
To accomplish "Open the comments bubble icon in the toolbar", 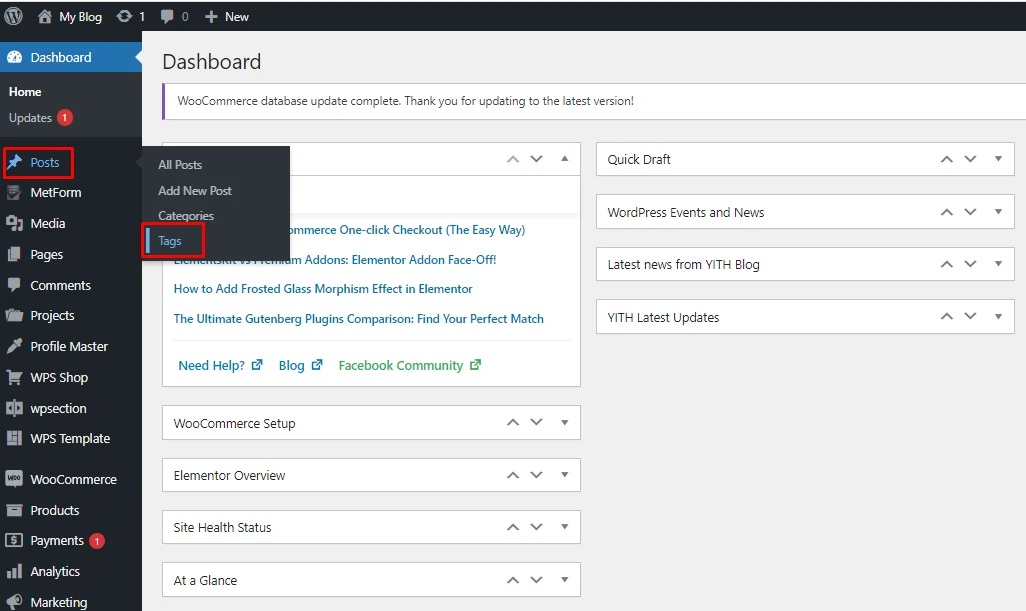I will (x=167, y=17).
